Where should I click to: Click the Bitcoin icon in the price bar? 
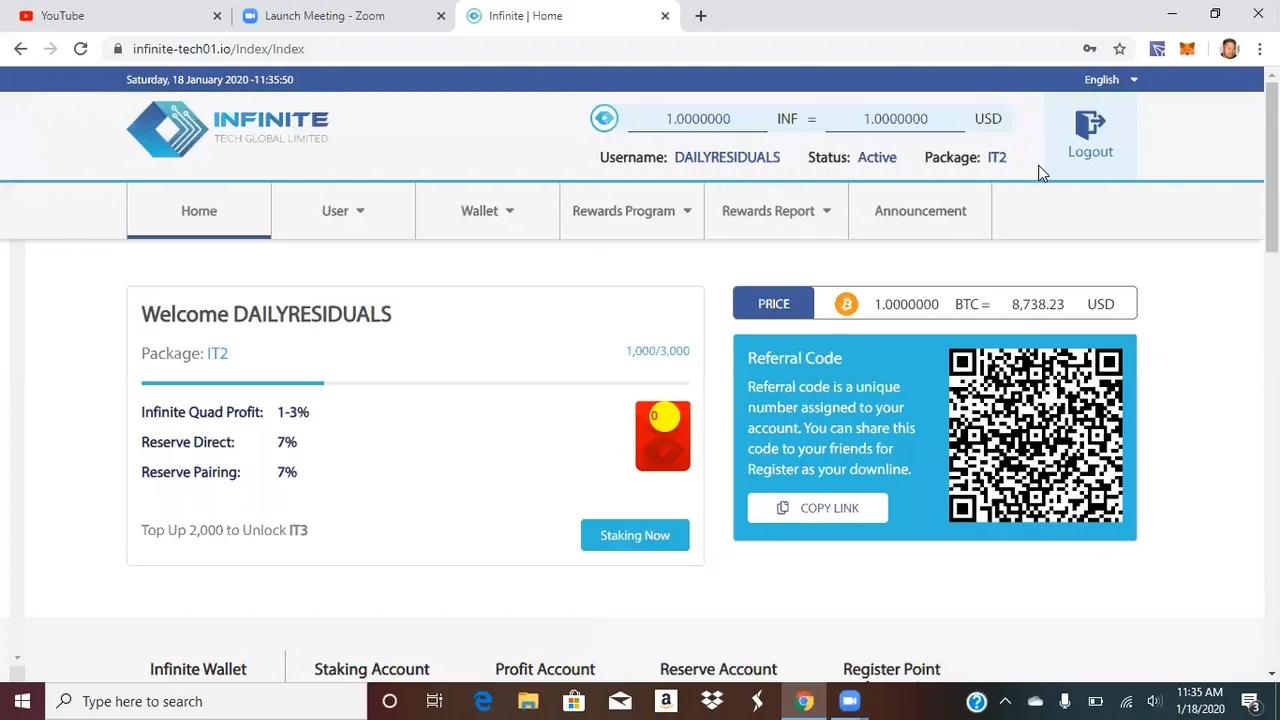(846, 304)
